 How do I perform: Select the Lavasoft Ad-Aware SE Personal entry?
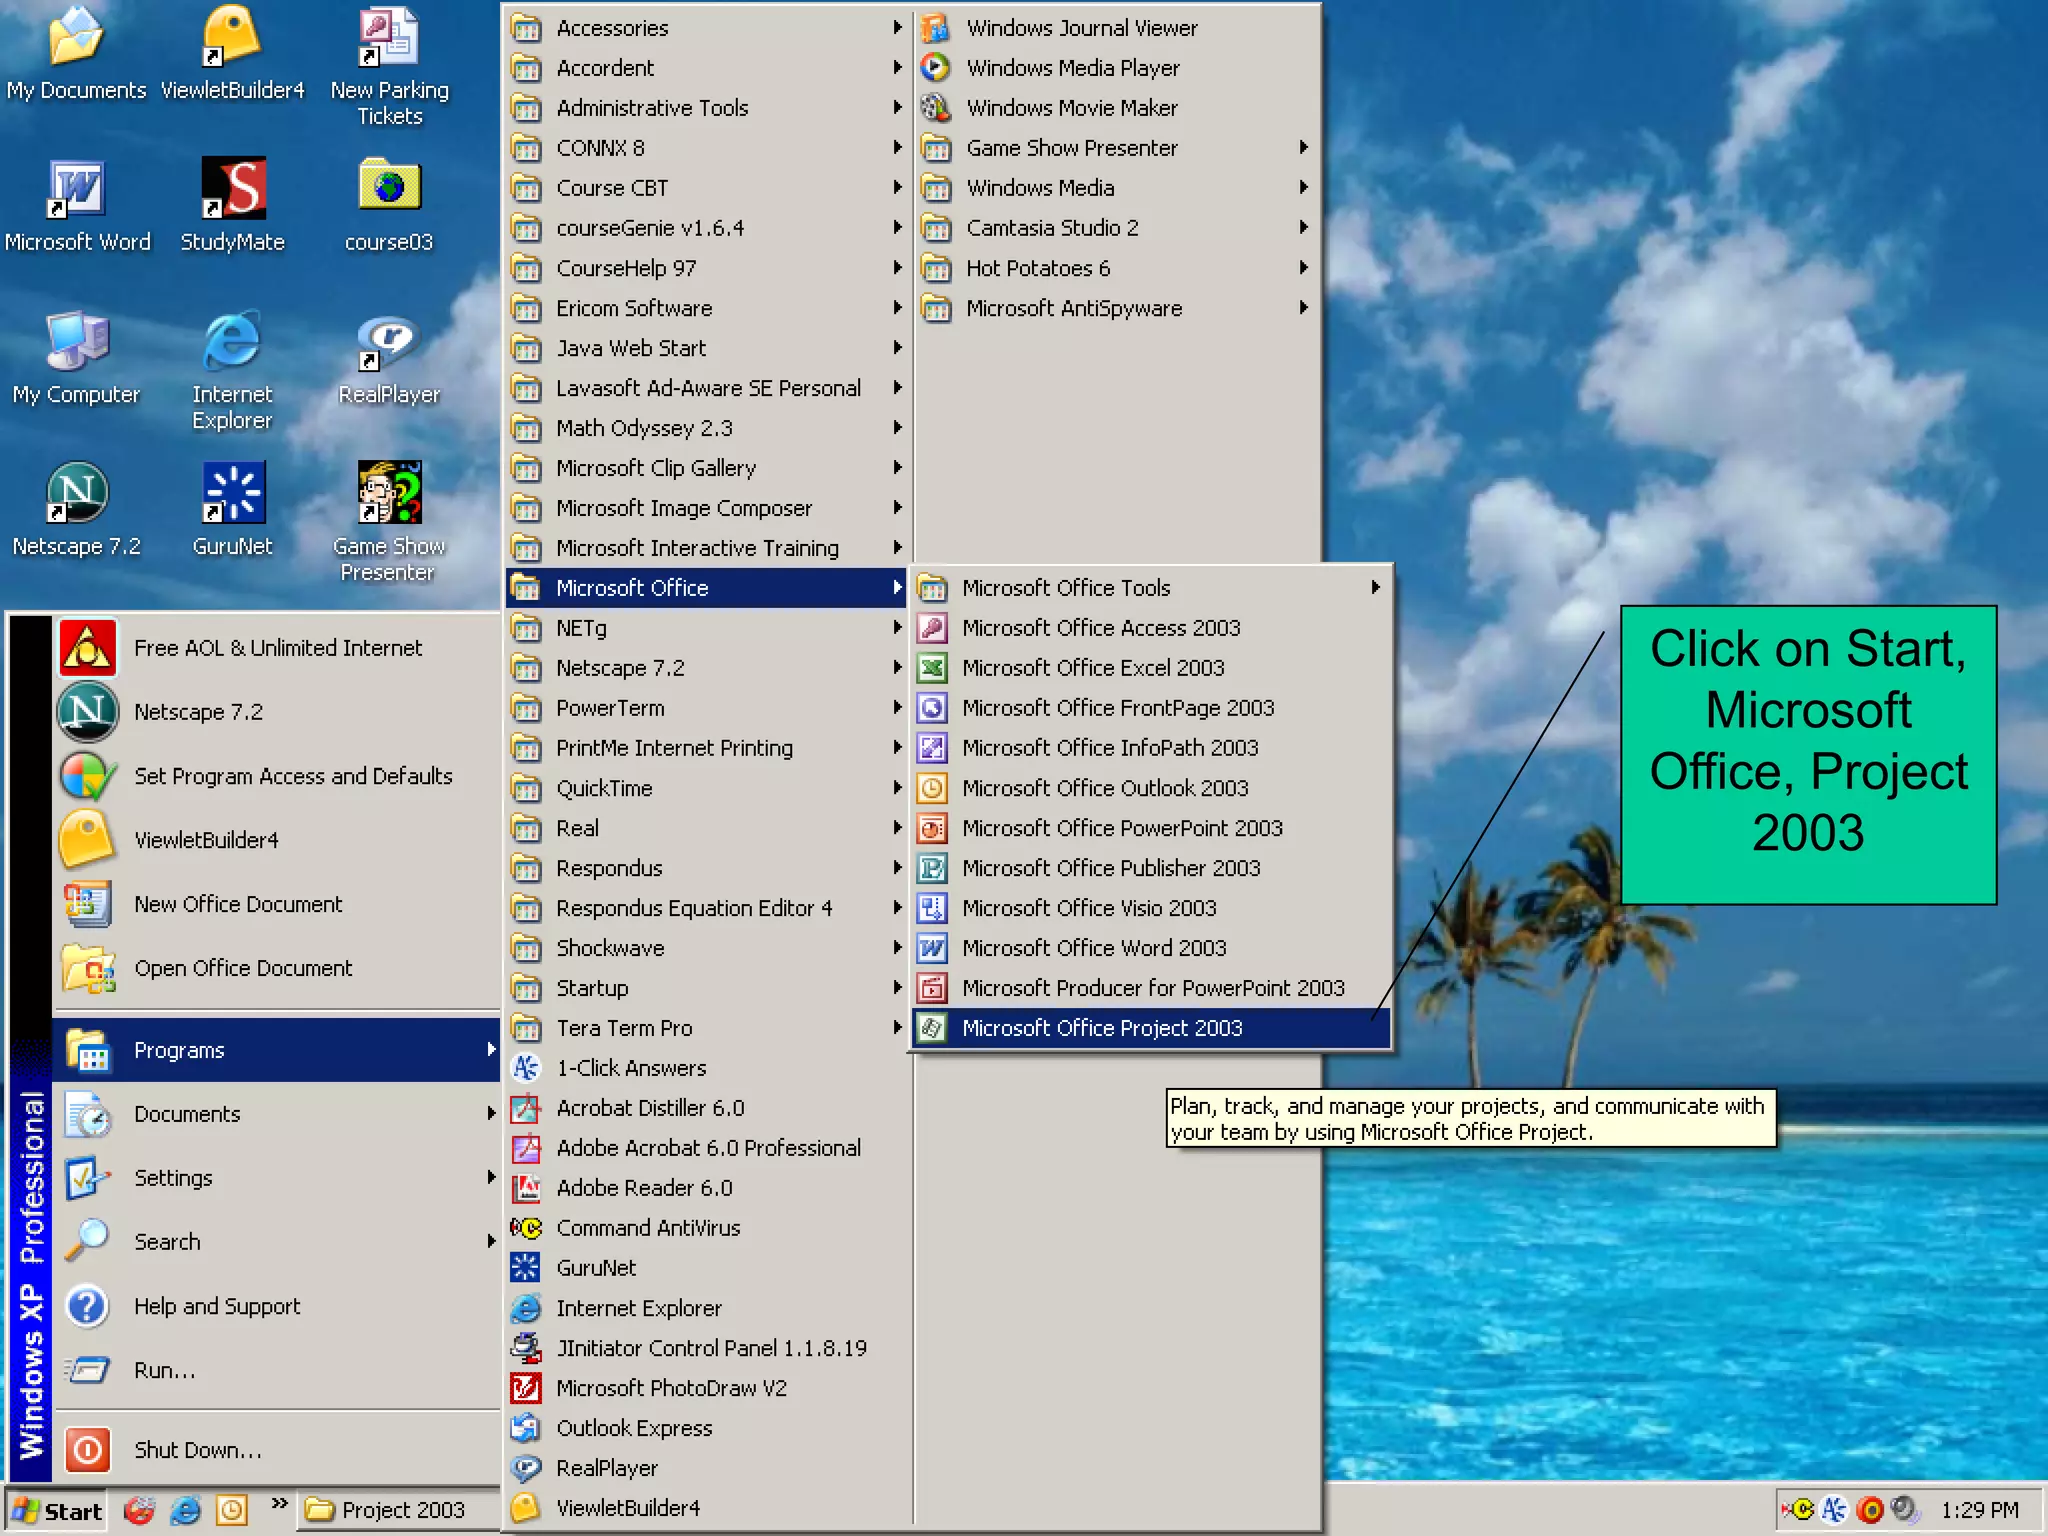[x=705, y=388]
